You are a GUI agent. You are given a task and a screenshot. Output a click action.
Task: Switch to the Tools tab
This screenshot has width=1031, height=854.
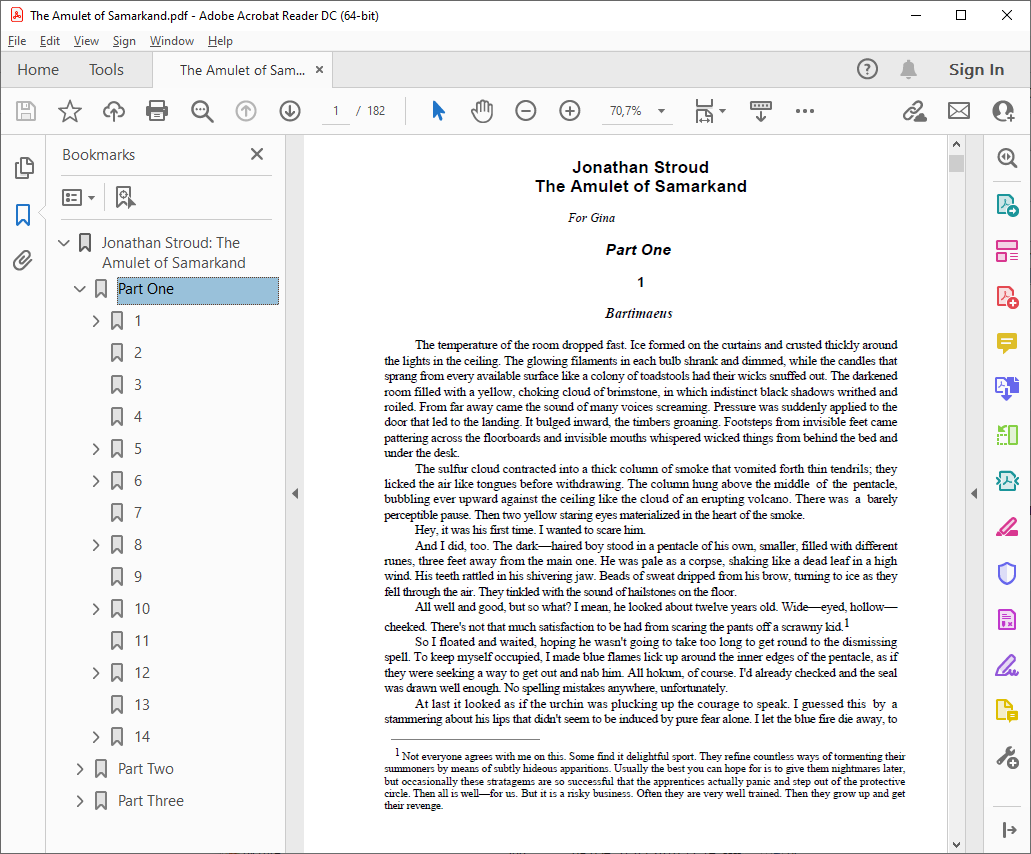107,70
